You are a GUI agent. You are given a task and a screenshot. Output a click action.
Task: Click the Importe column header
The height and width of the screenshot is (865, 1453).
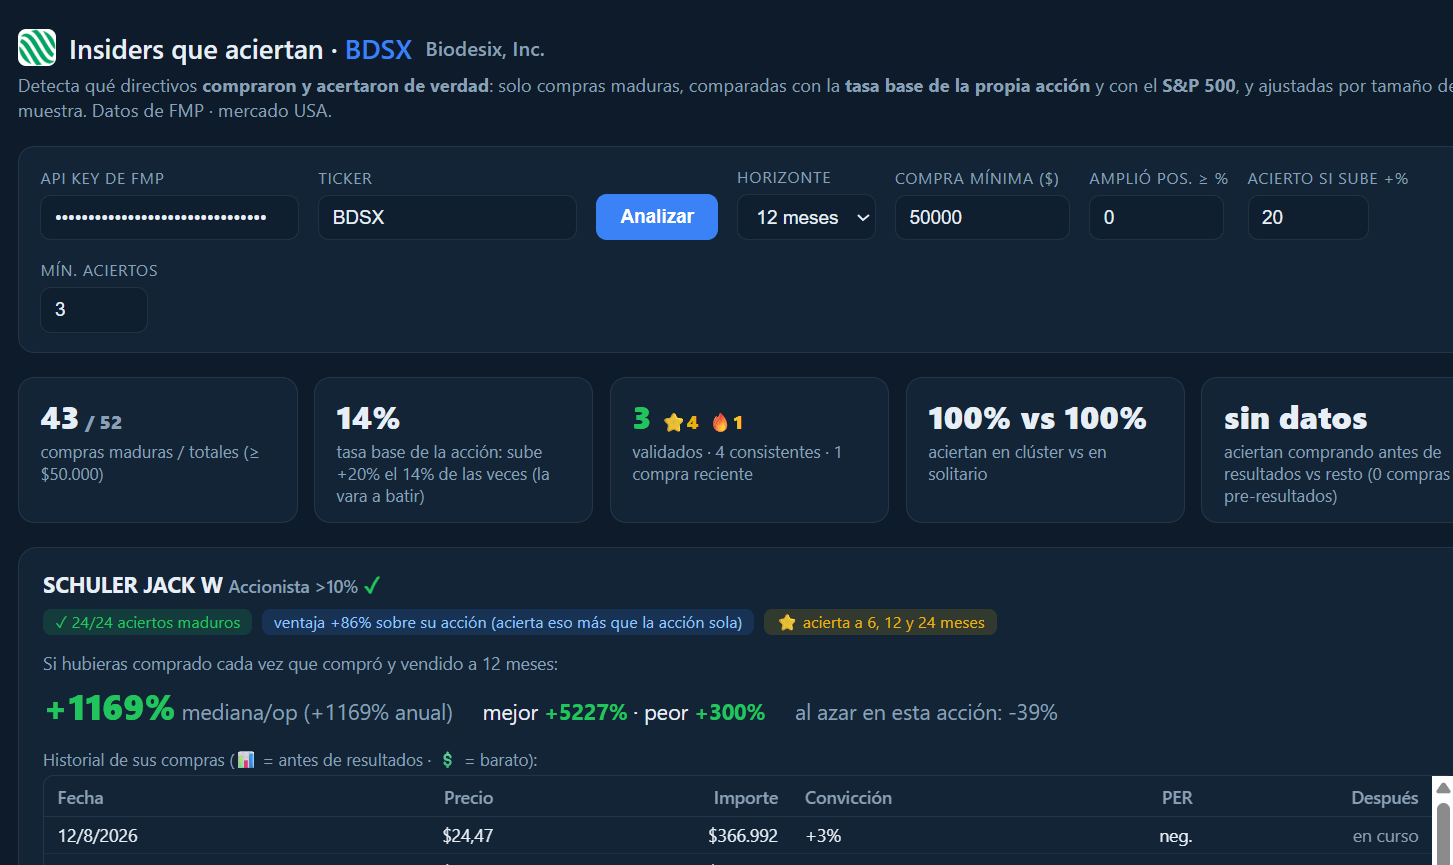[746, 798]
